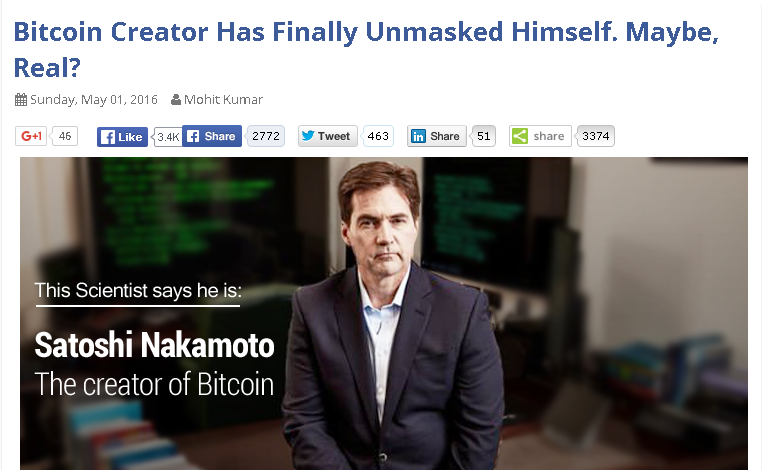Click the Sunday, May 01, 2016 date
The height and width of the screenshot is (470, 768).
coord(94,100)
